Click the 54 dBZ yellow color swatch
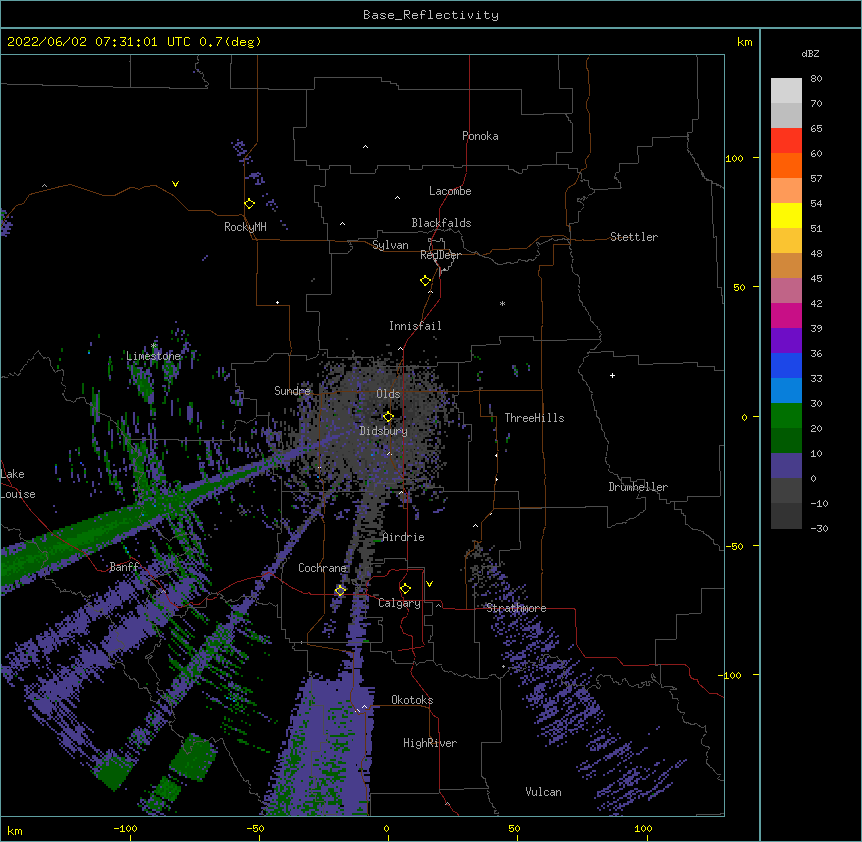This screenshot has height=842, width=862. click(786, 215)
